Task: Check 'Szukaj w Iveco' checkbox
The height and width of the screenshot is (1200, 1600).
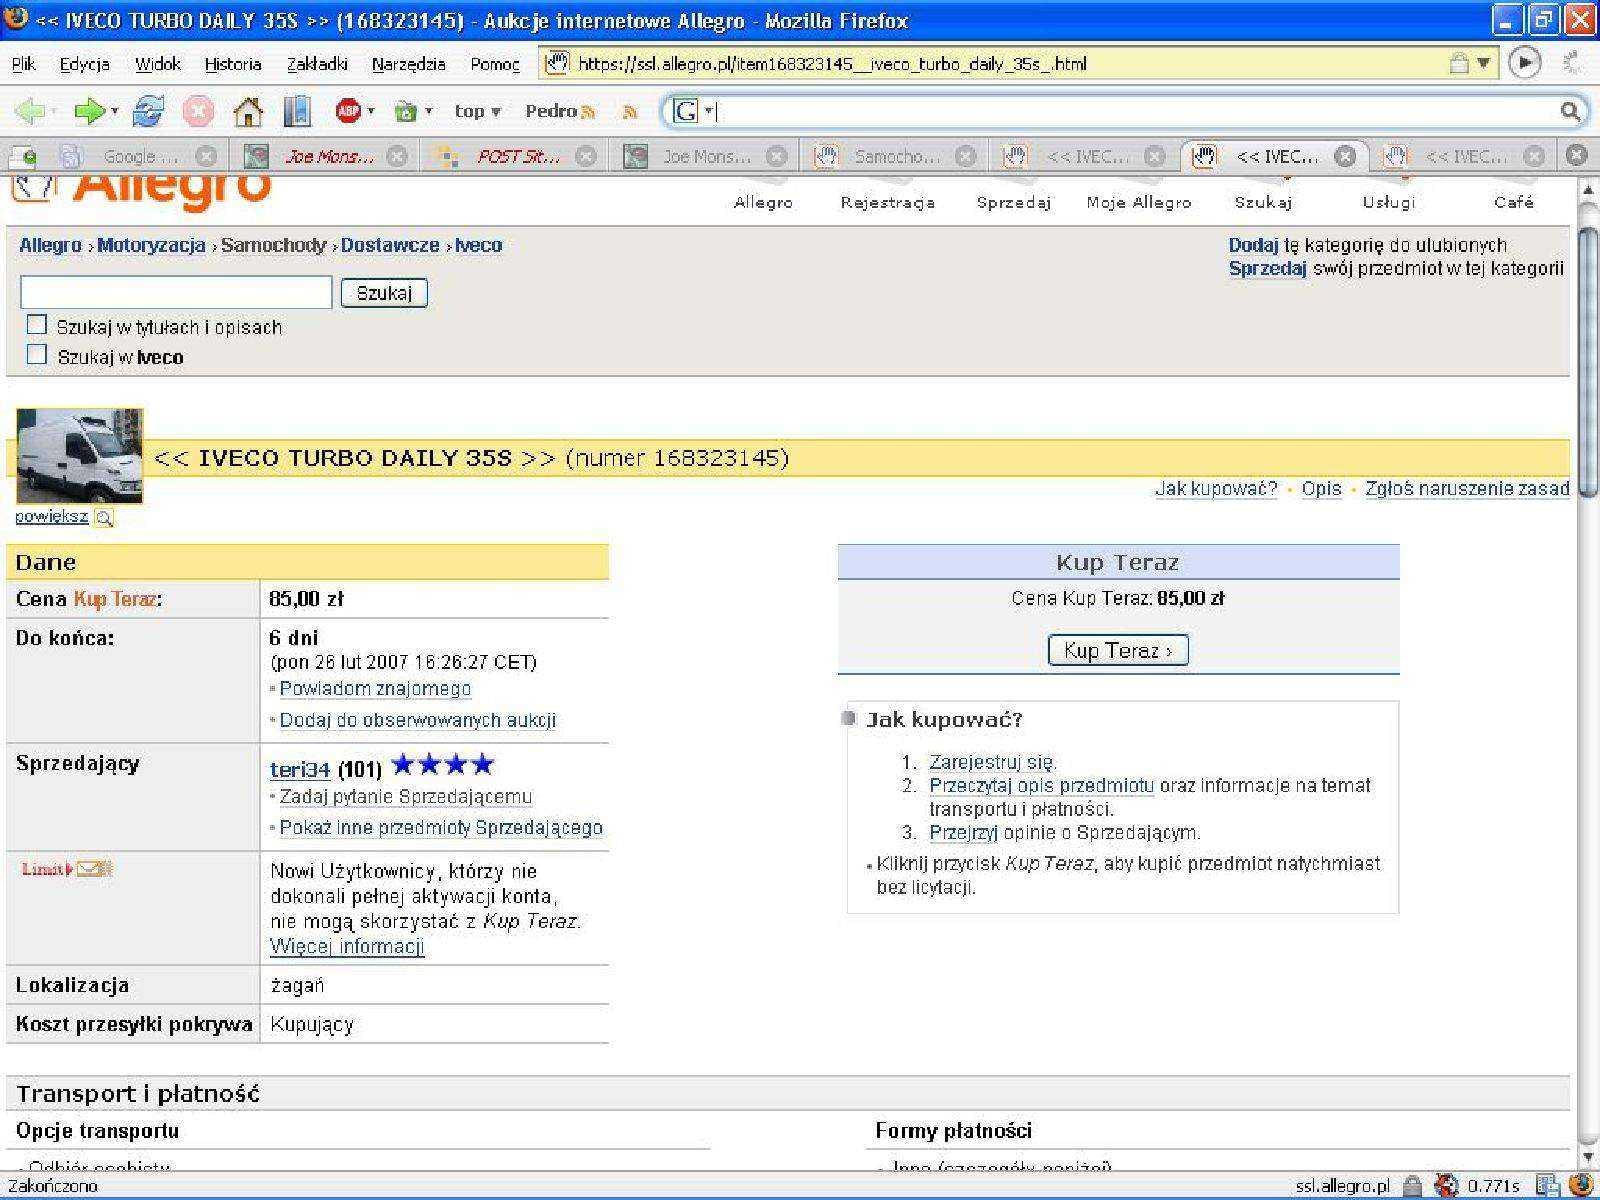Action: click(x=37, y=354)
